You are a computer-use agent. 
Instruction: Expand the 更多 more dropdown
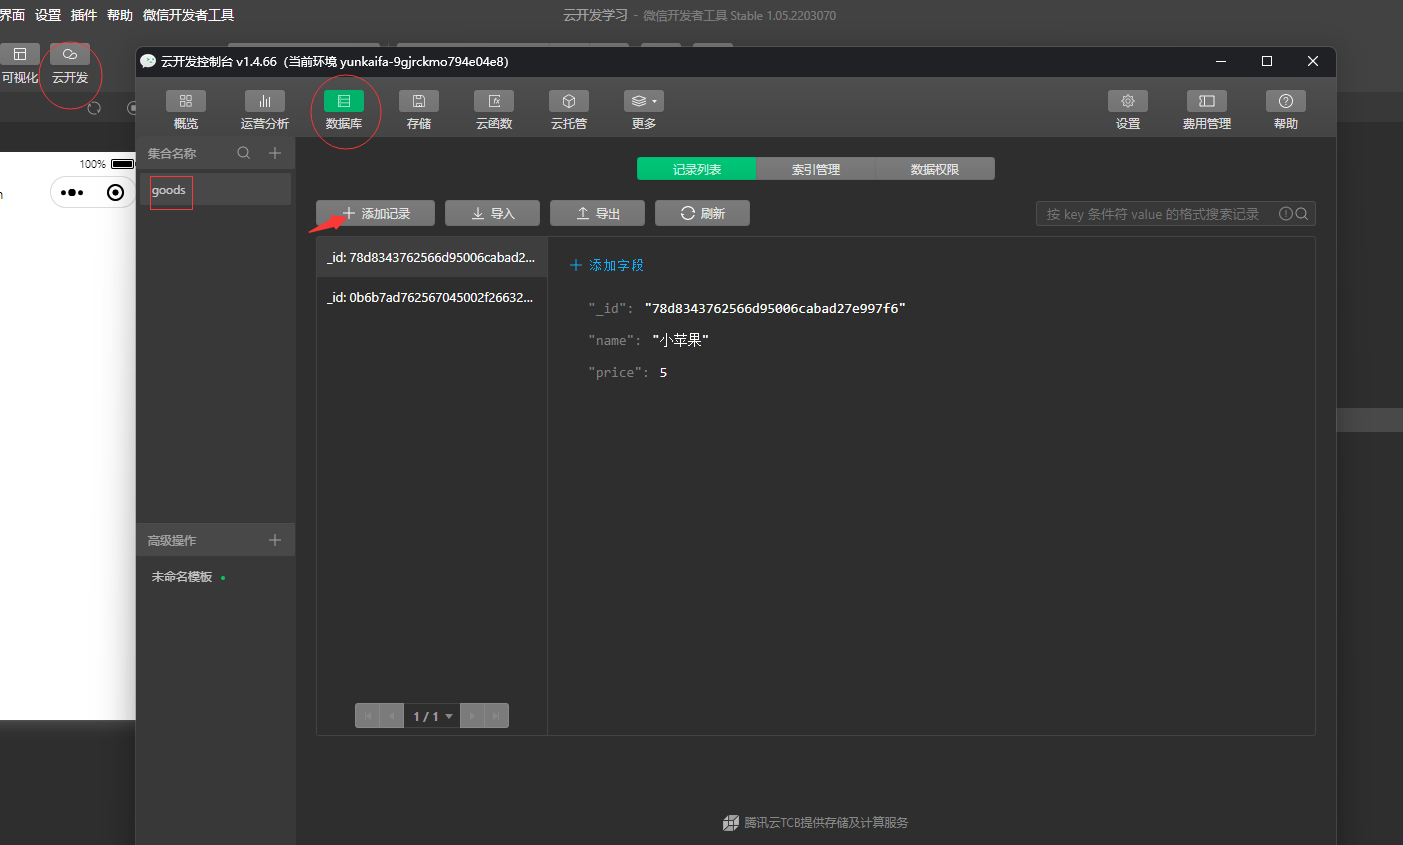(x=644, y=110)
